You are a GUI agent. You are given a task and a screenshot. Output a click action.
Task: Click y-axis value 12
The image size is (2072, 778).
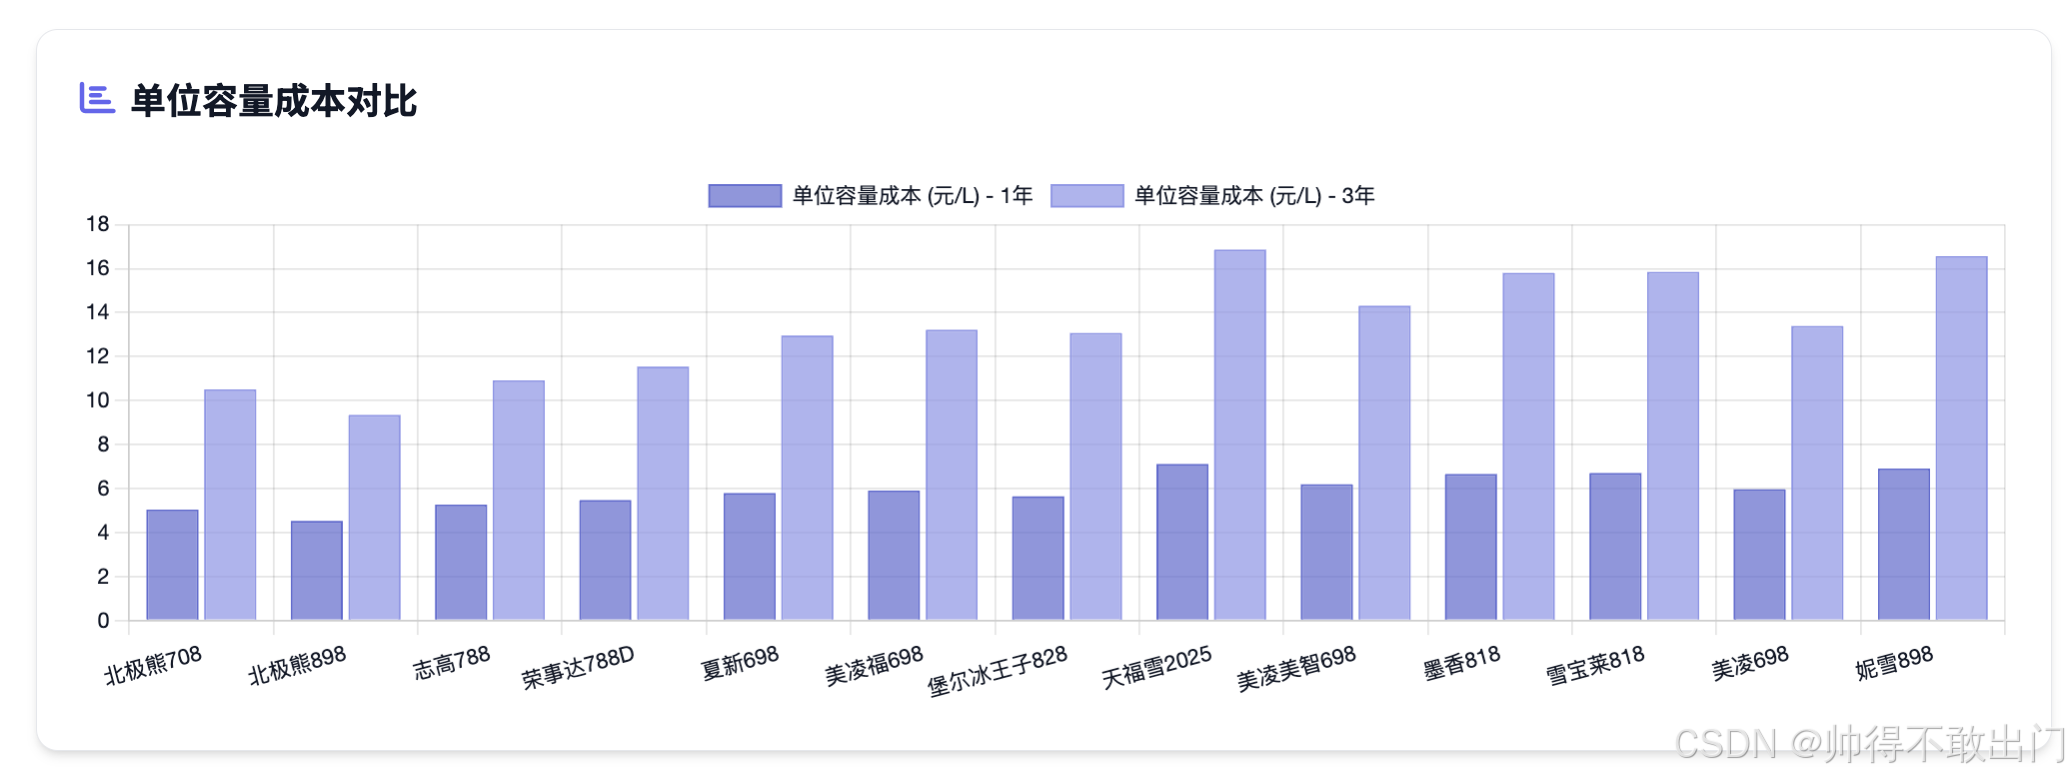coord(98,356)
